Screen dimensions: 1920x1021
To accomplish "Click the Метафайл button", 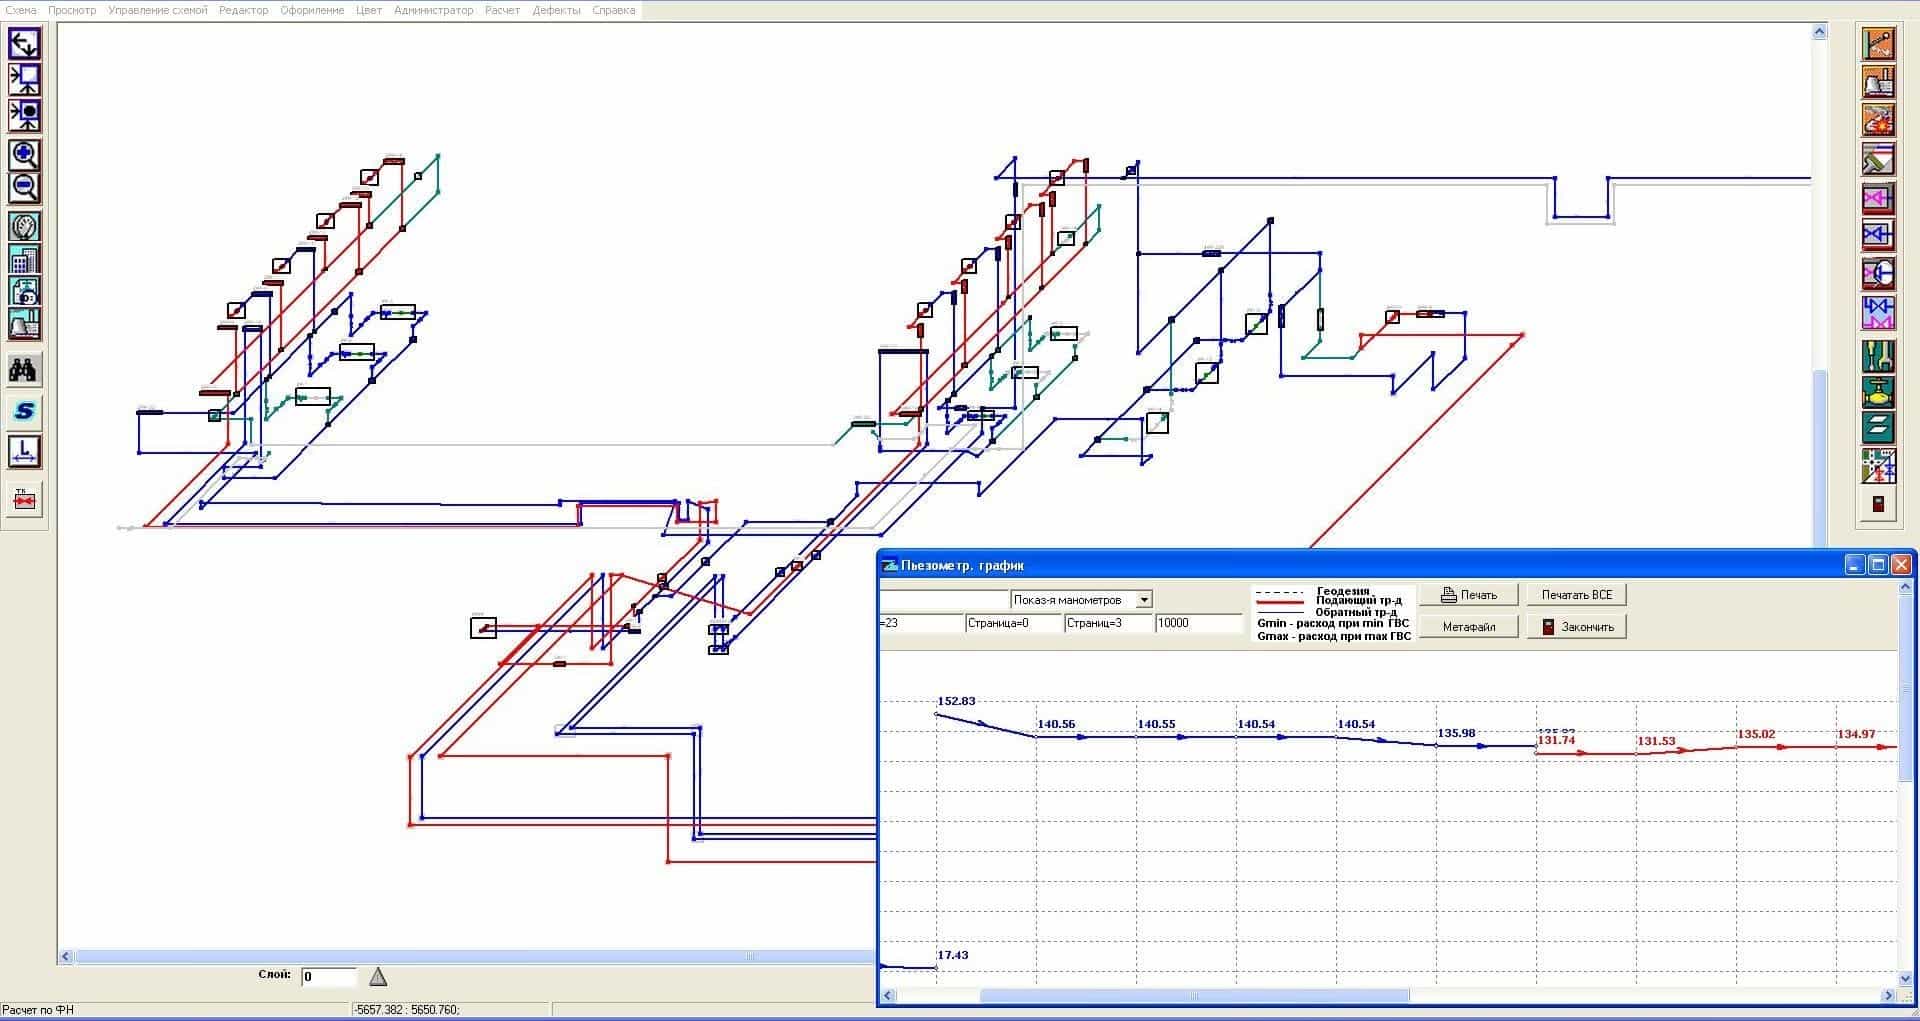I will [1469, 627].
